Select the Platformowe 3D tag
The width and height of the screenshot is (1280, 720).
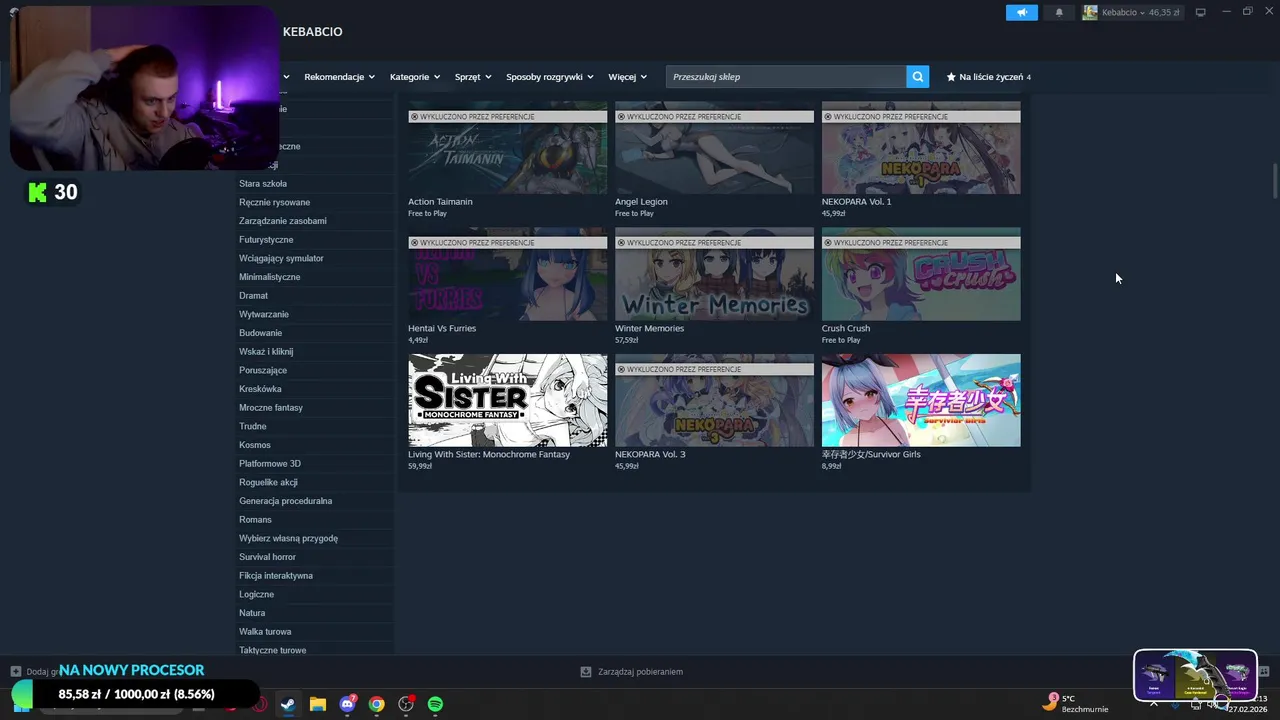[x=270, y=464]
